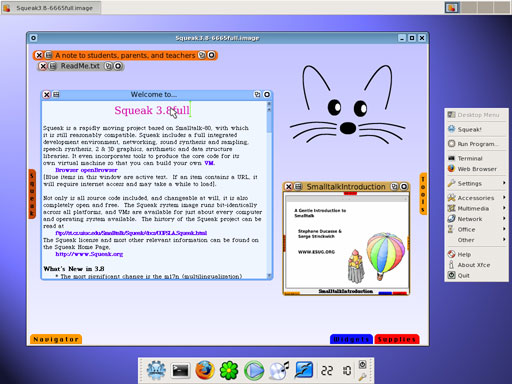Click the green flower icon on the panel

[x=229, y=370]
